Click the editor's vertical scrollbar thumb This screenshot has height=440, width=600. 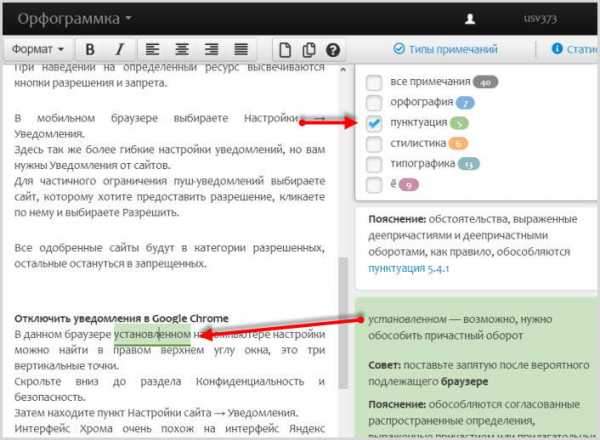point(343,323)
